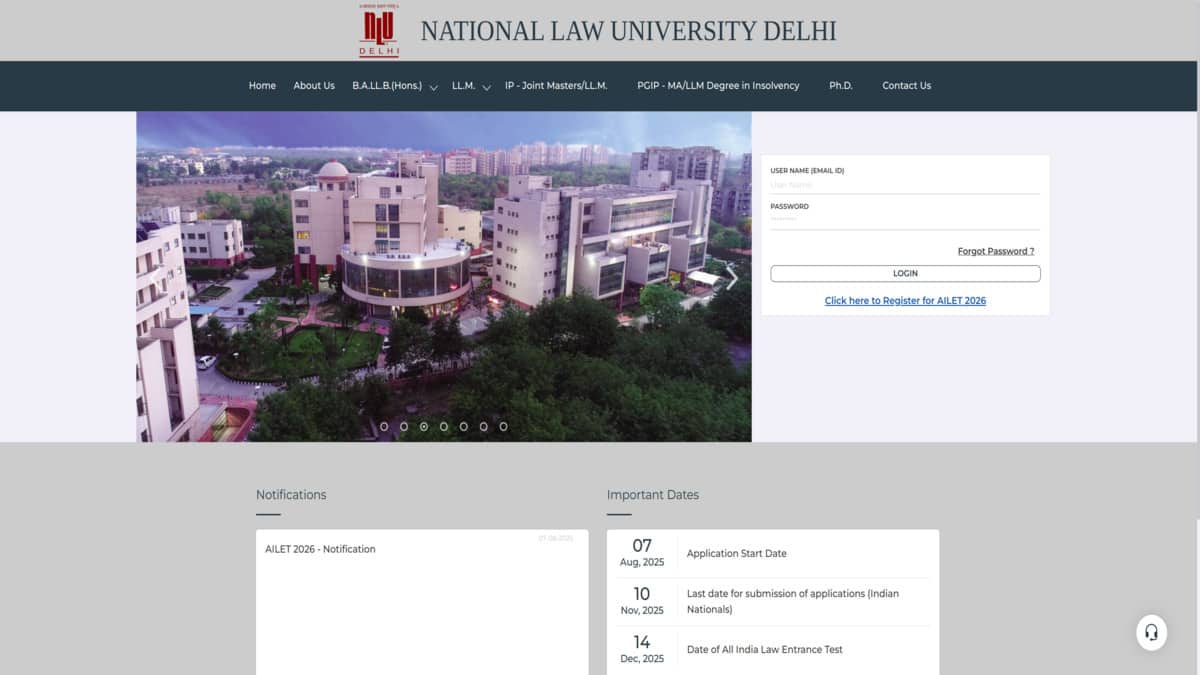Viewport: 1200px width, 675px height.
Task: Click the Forgot Password link
Action: click(995, 251)
